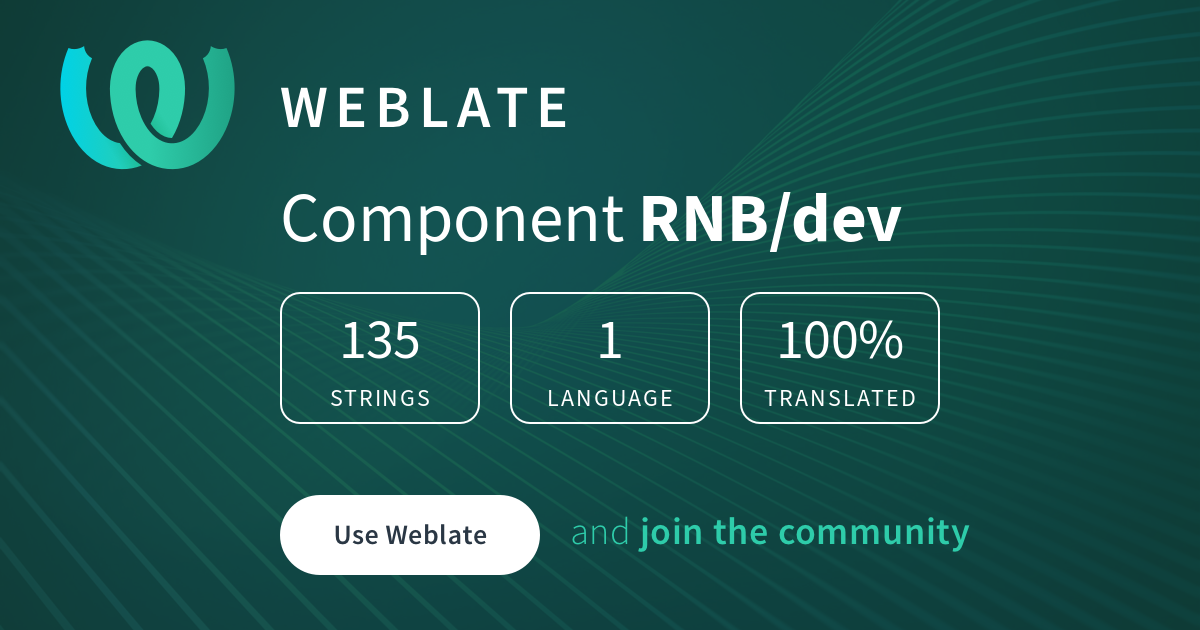Open the 135 Strings statistic box
Image resolution: width=1200 pixels, height=630 pixels.
(x=380, y=358)
